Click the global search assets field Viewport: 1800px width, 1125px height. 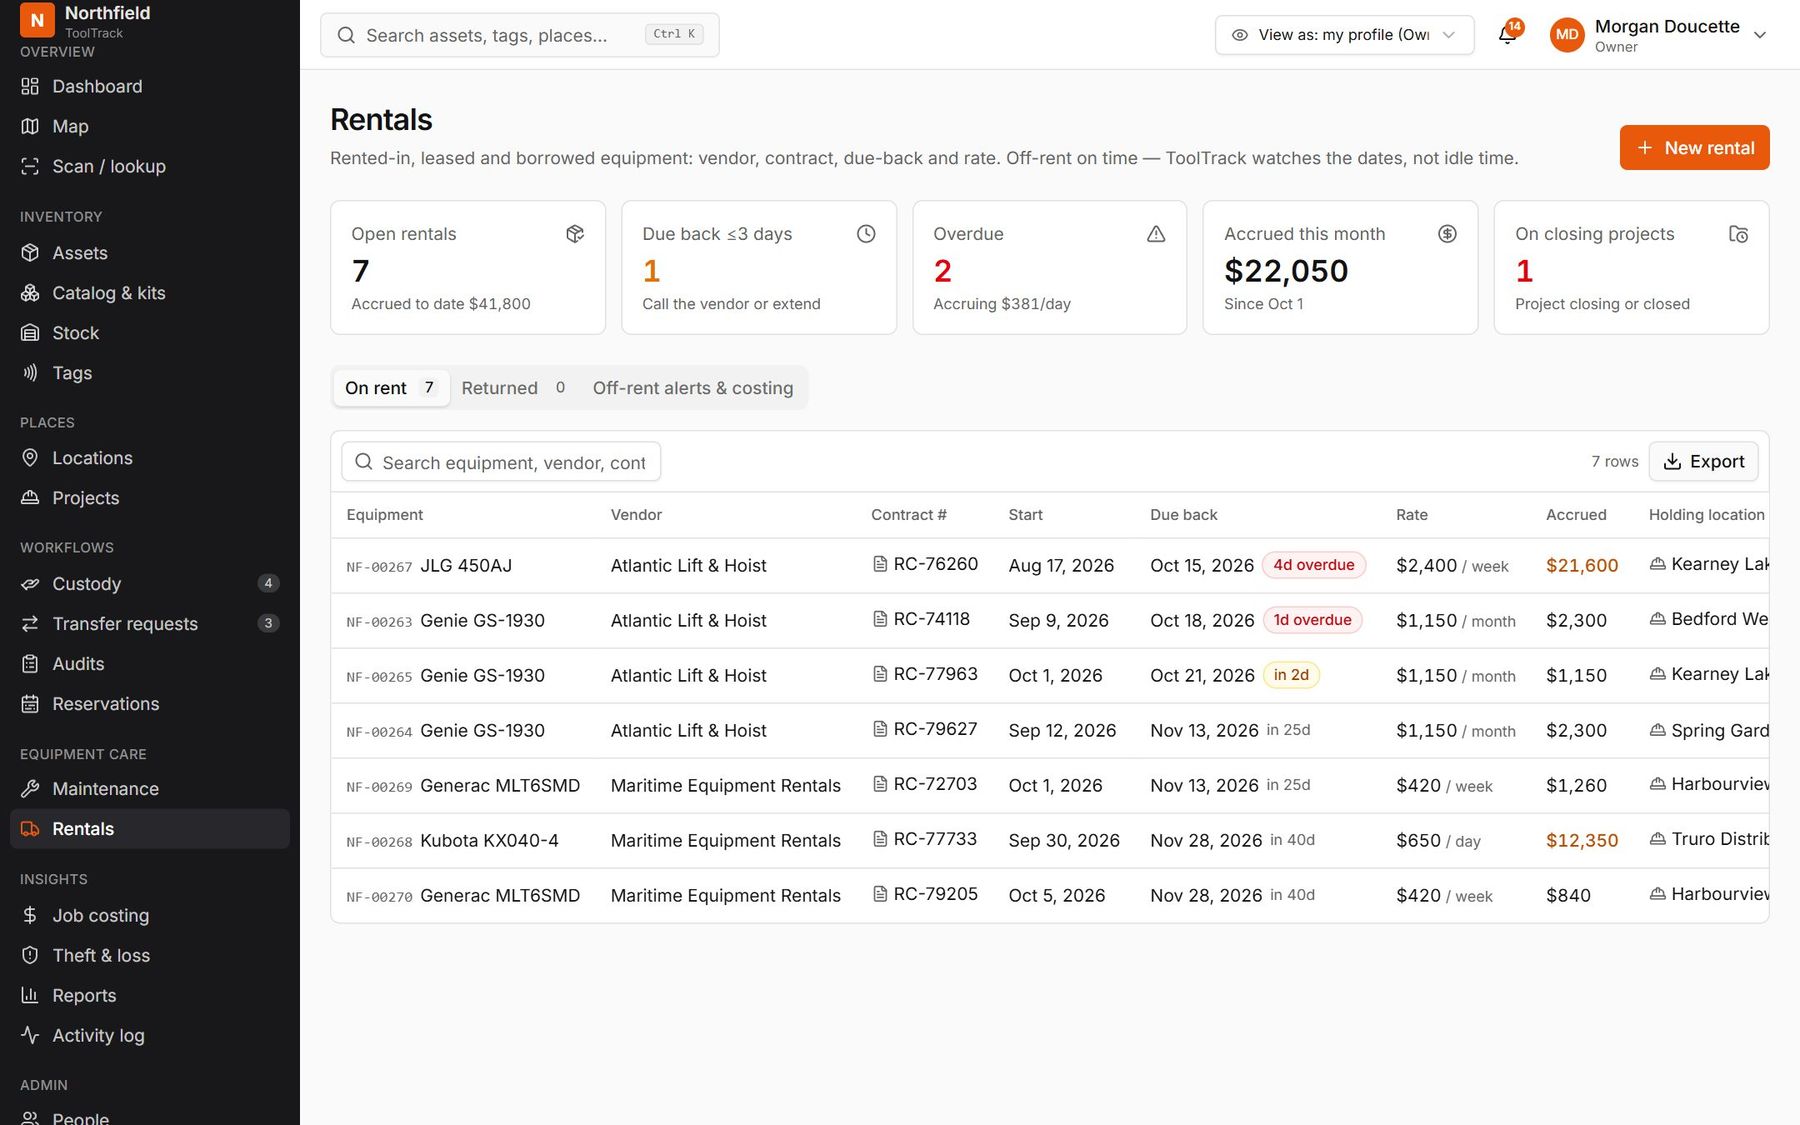519,35
